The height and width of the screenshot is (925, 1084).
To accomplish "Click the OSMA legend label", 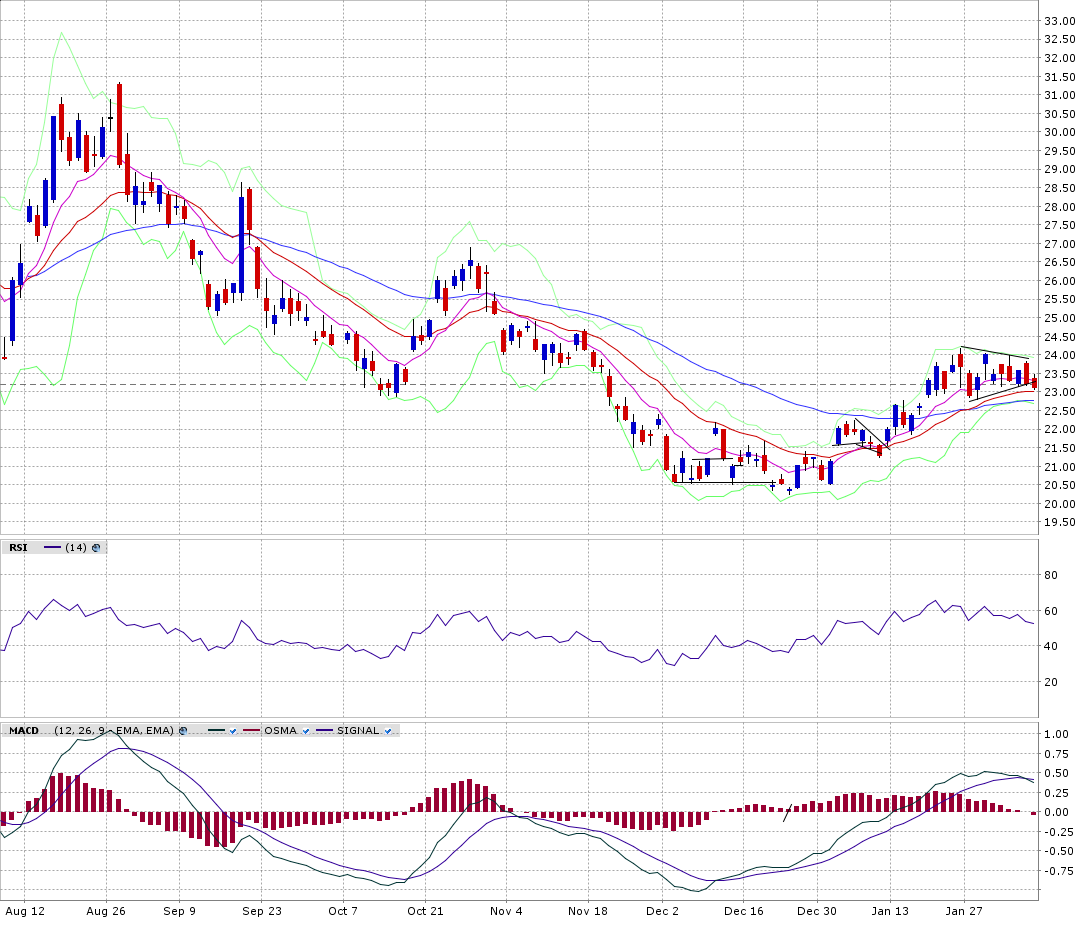I will pyautogui.click(x=281, y=731).
